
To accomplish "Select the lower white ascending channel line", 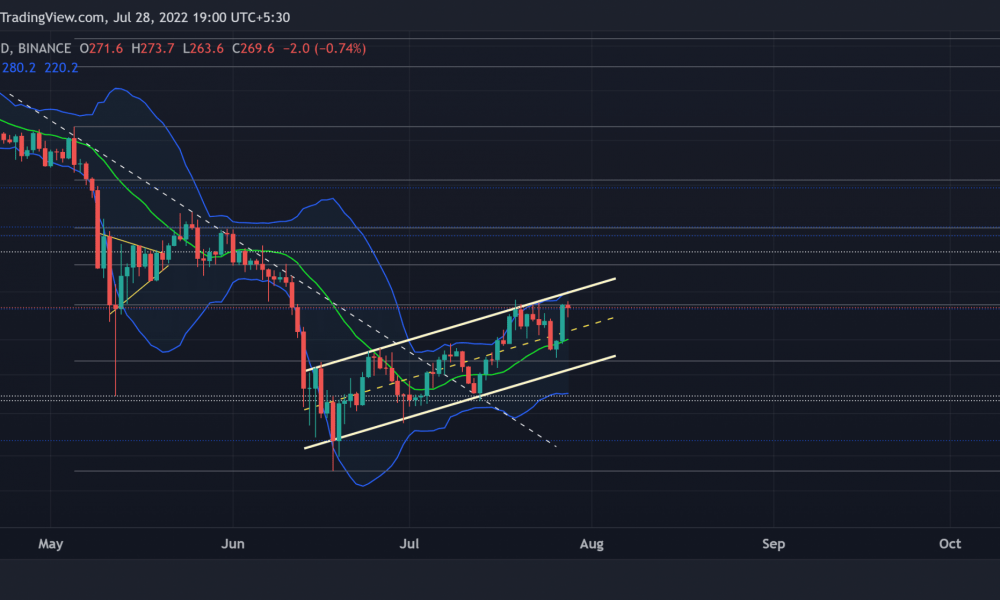I will point(460,402).
